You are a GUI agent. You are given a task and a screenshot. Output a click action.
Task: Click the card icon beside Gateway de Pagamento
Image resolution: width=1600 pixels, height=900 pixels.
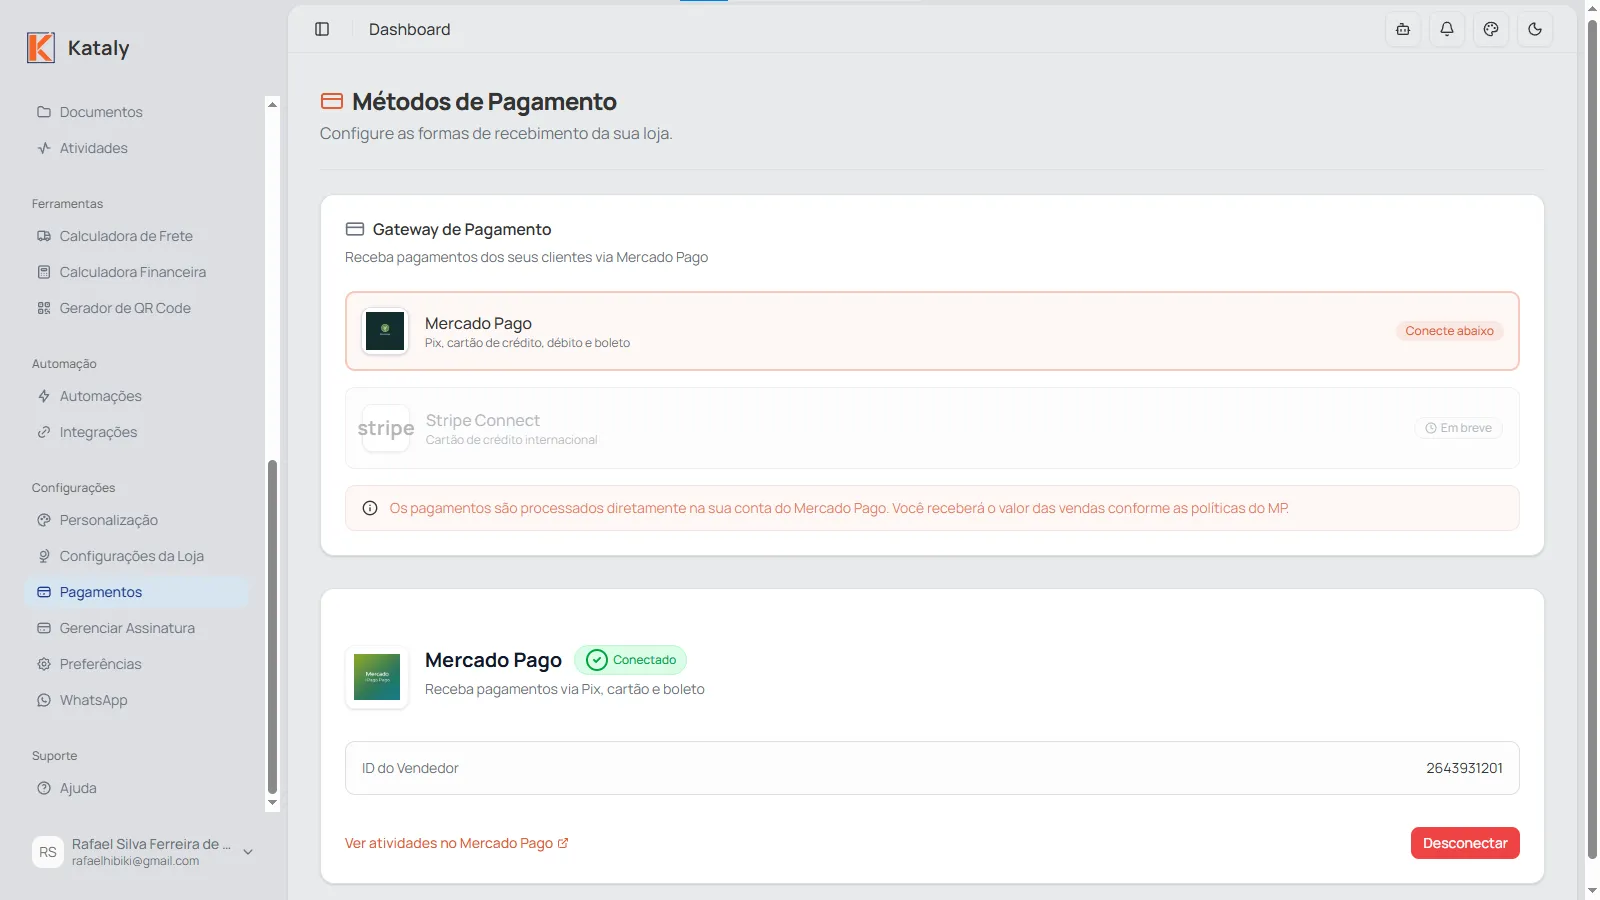354,229
